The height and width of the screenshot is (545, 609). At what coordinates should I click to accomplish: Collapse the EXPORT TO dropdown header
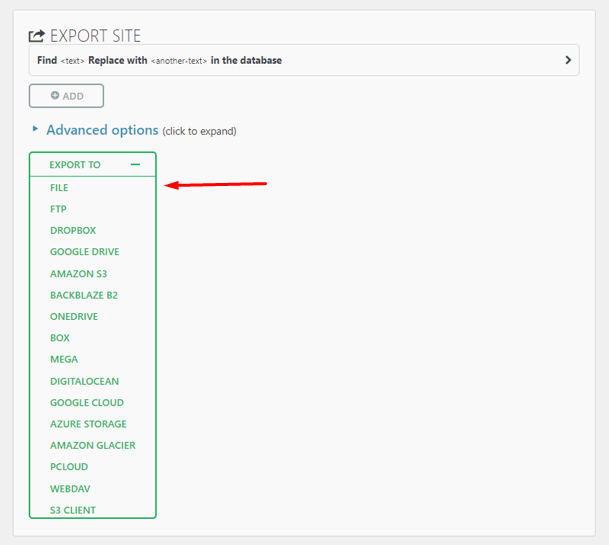point(93,165)
